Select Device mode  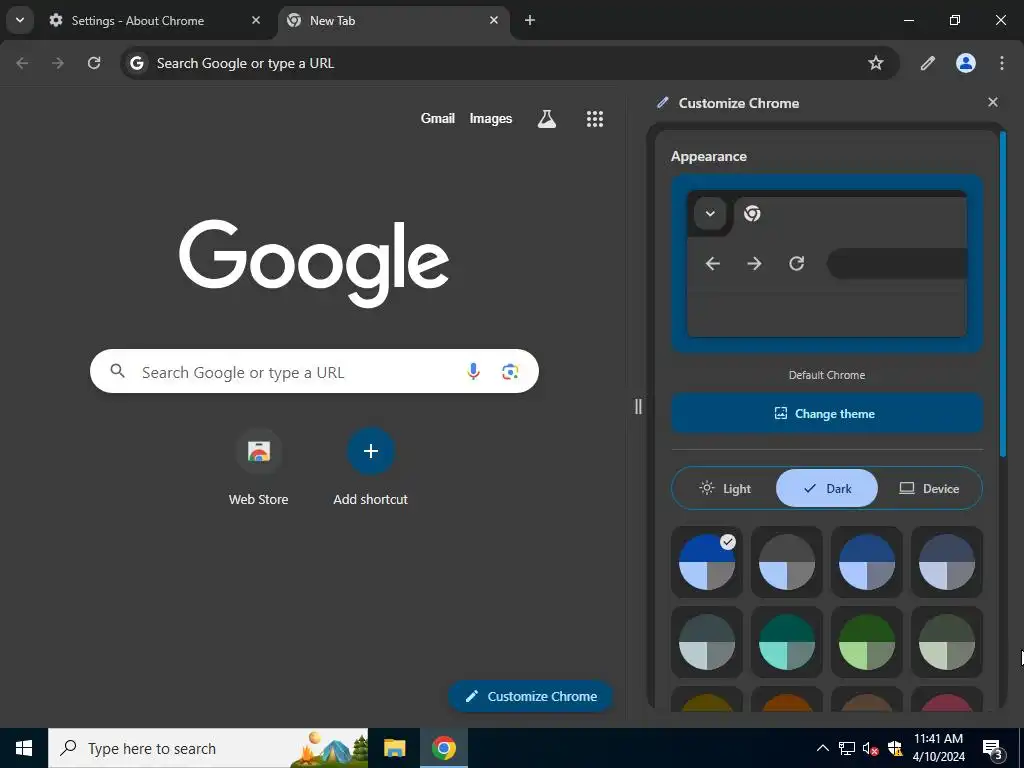(x=929, y=488)
